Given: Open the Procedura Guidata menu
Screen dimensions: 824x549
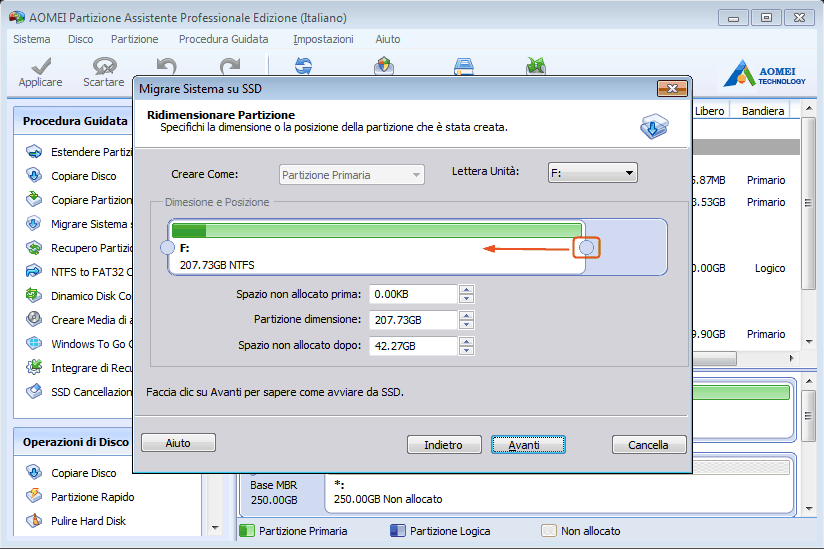Looking at the screenshot, I should click(x=223, y=39).
